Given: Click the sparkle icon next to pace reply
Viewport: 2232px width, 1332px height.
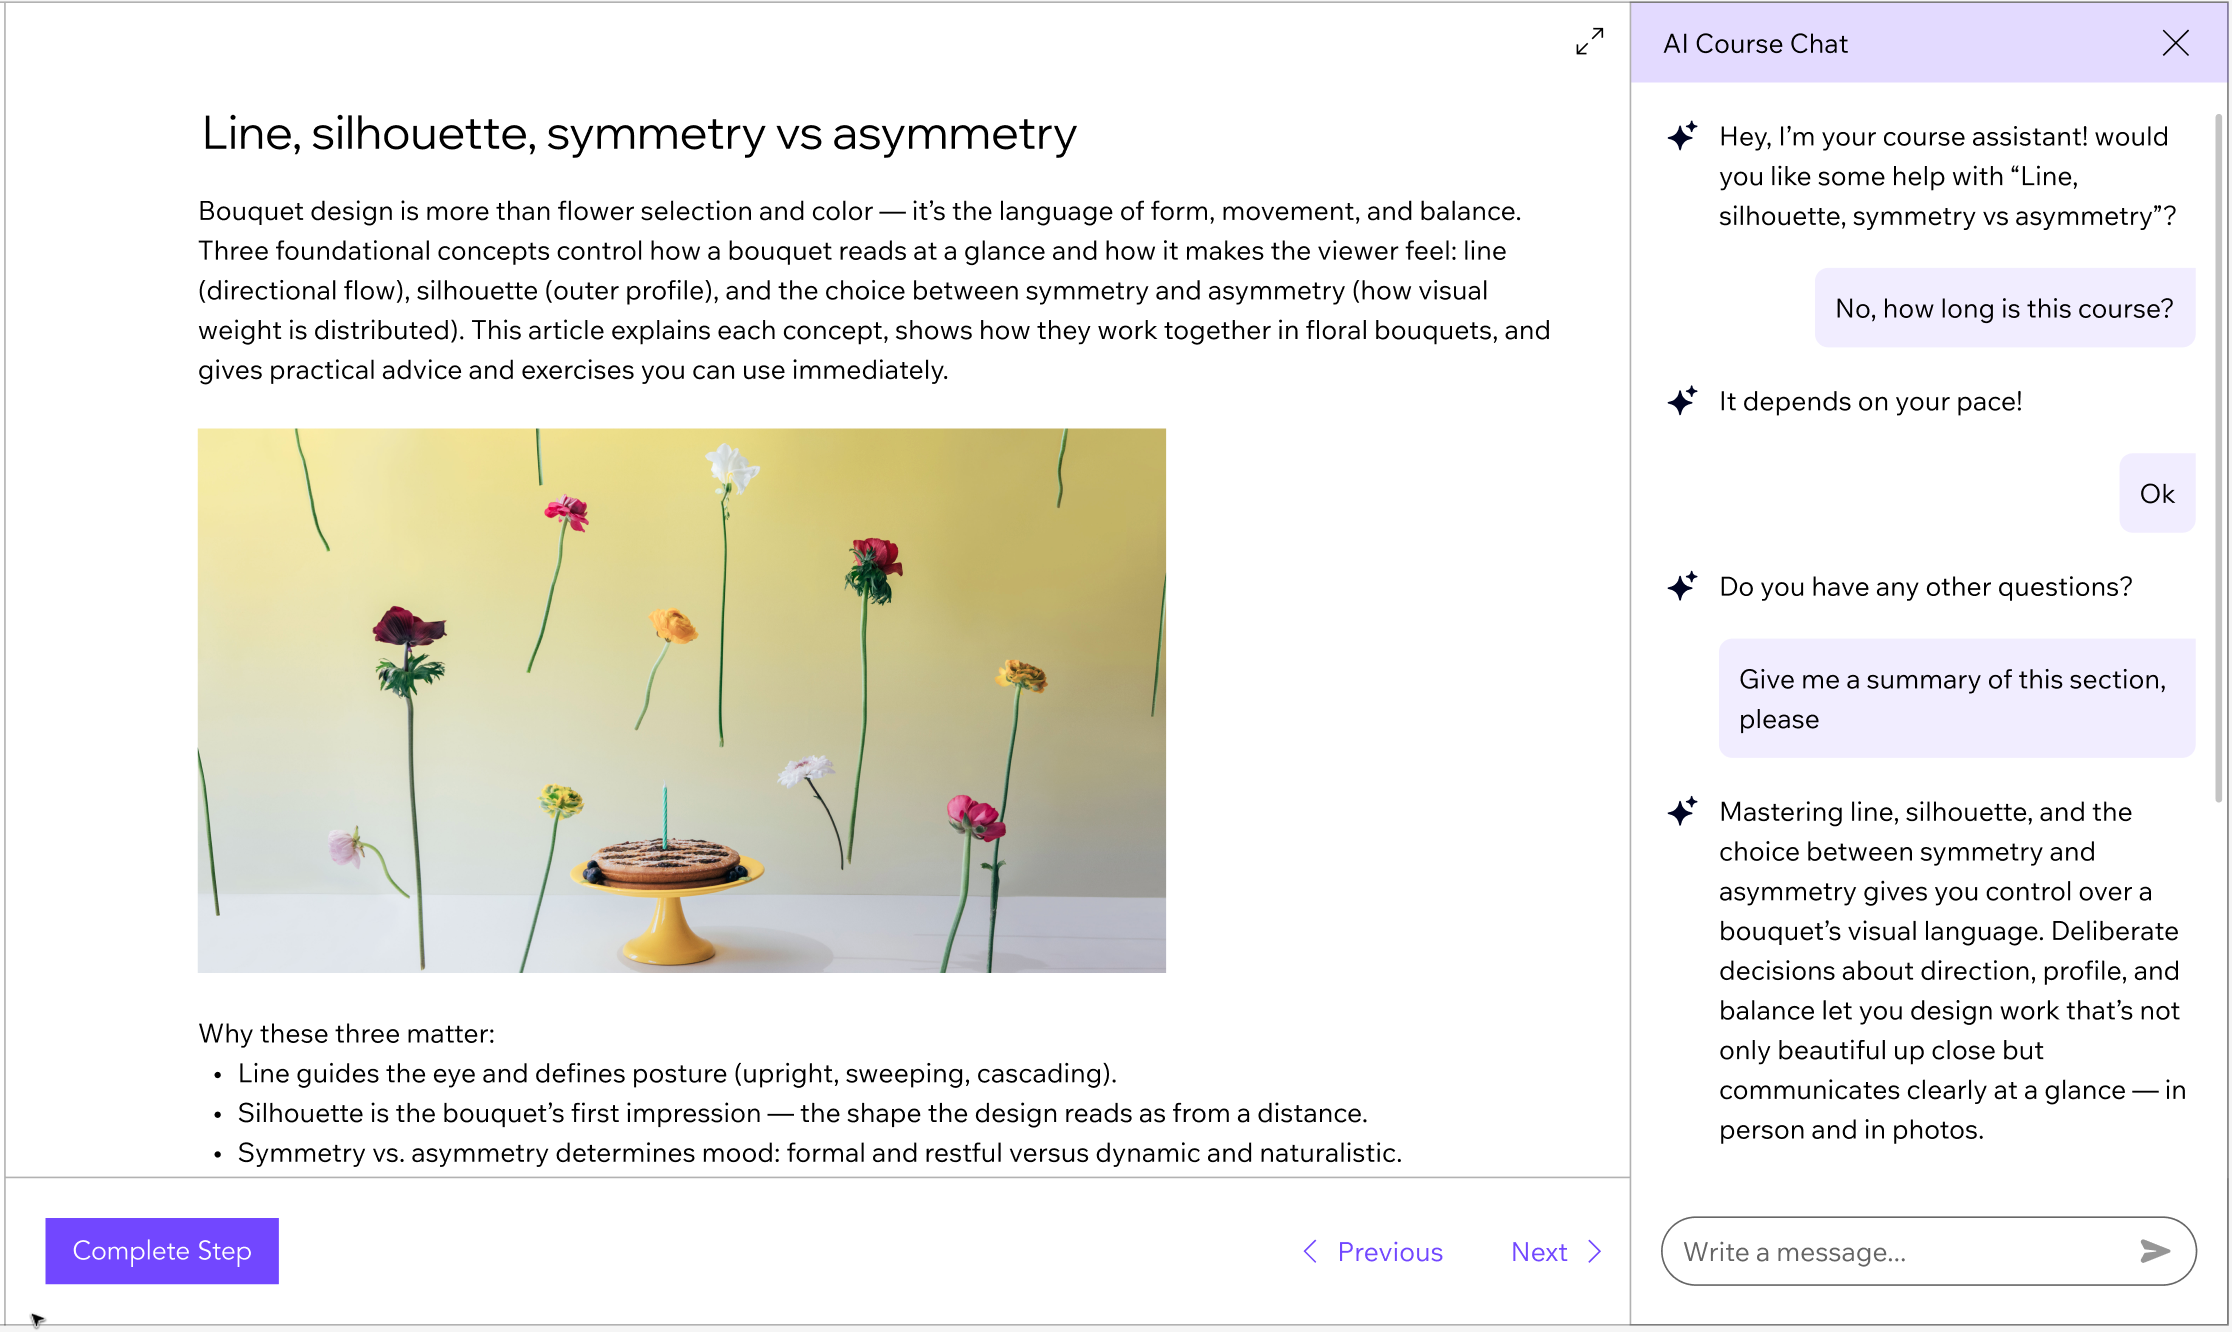Looking at the screenshot, I should [x=1682, y=401].
